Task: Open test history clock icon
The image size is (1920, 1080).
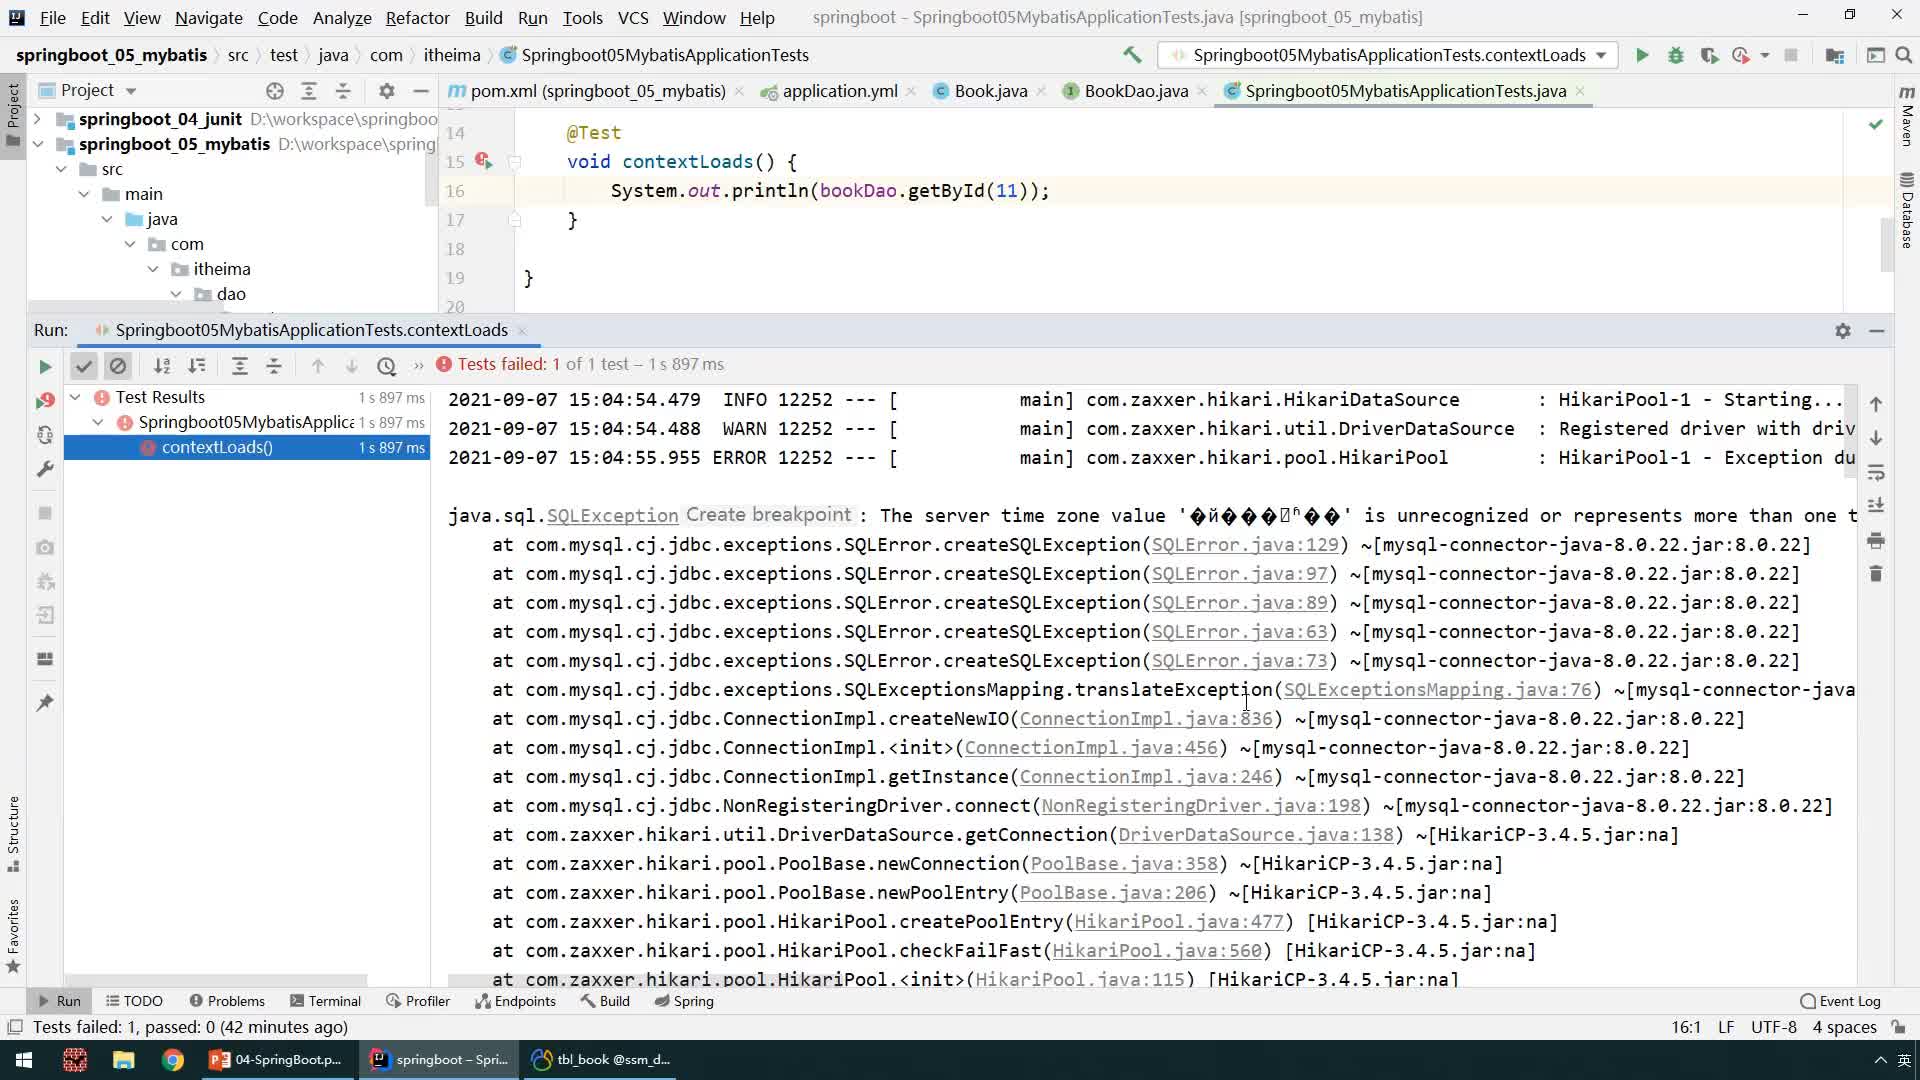Action: coord(387,366)
